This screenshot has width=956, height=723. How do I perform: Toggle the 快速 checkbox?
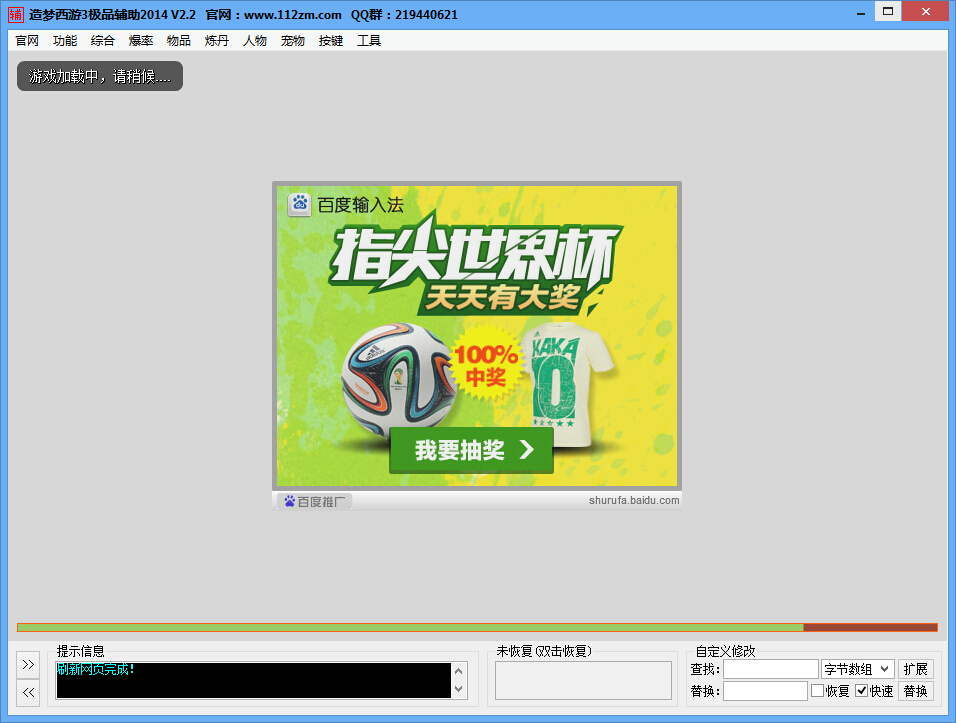click(861, 691)
